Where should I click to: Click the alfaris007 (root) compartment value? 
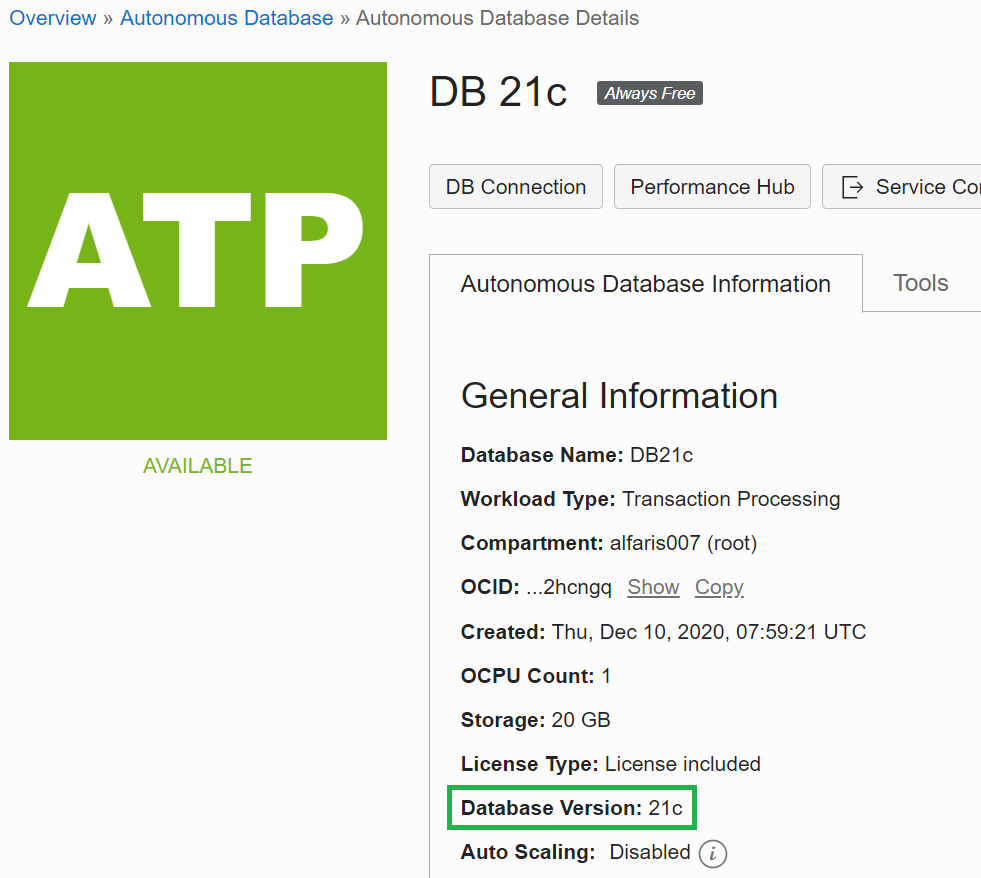(x=683, y=543)
